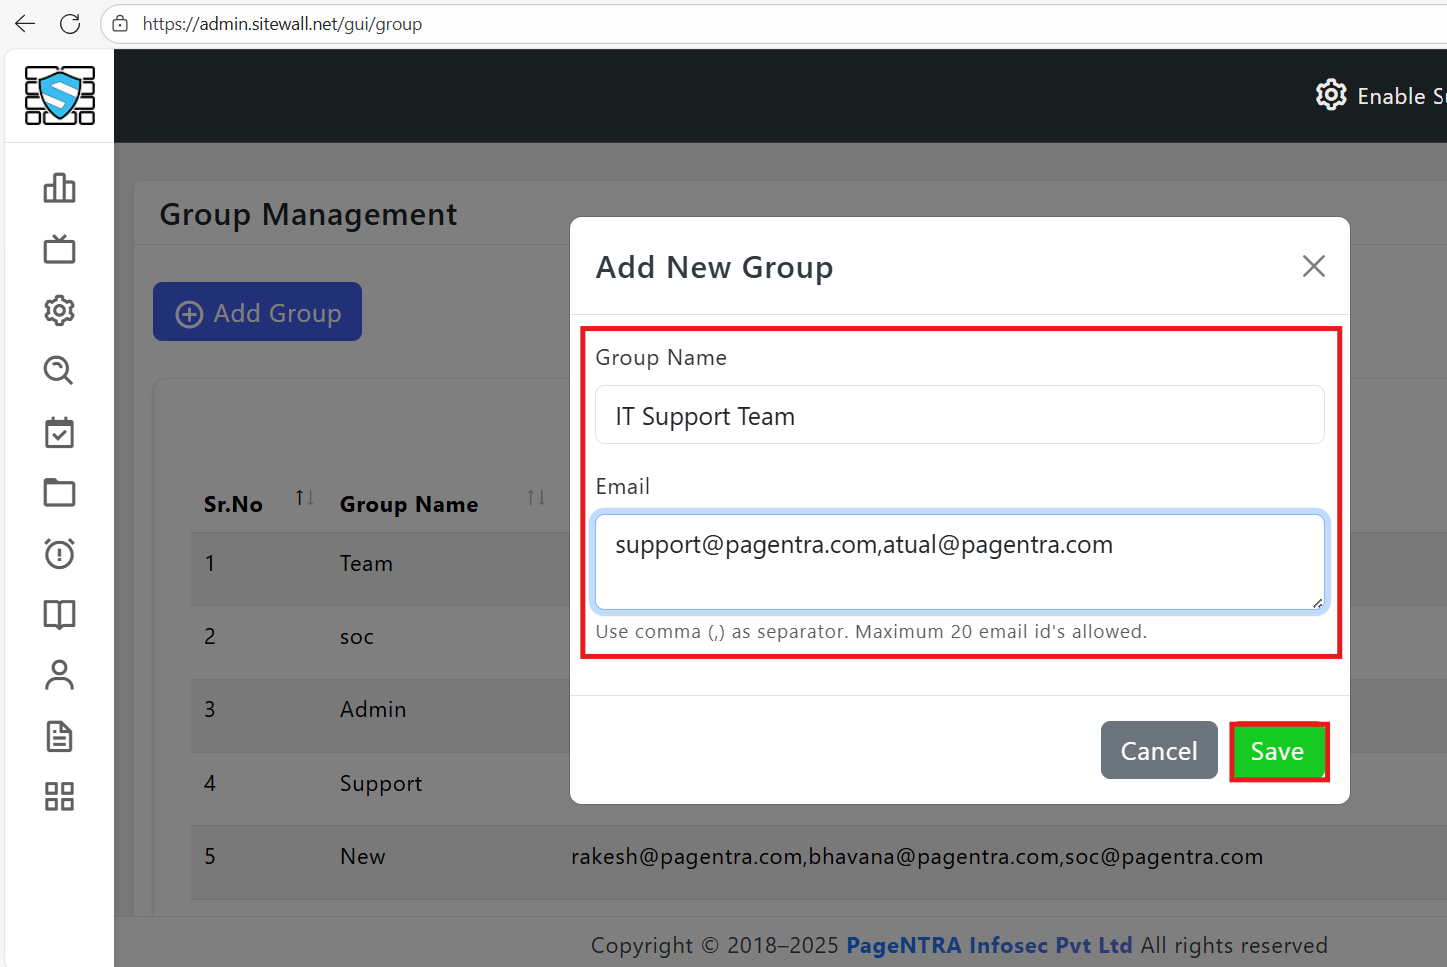
Task: Open the user profile sidebar icon
Action: (x=59, y=675)
